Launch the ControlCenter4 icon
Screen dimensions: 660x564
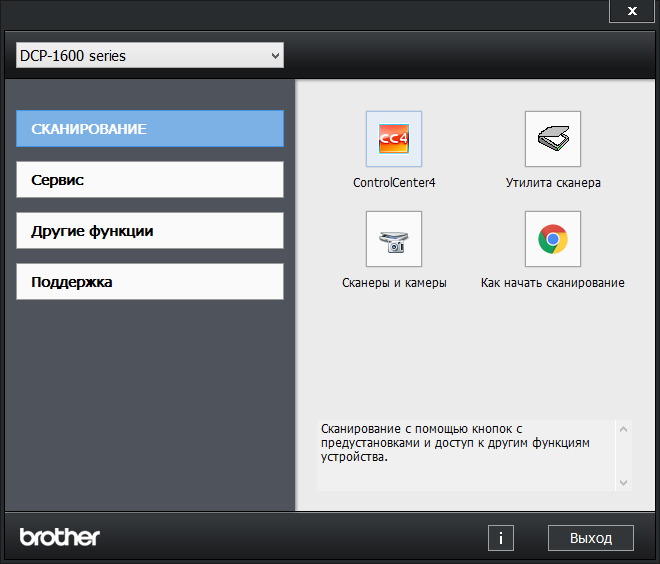tap(394, 139)
